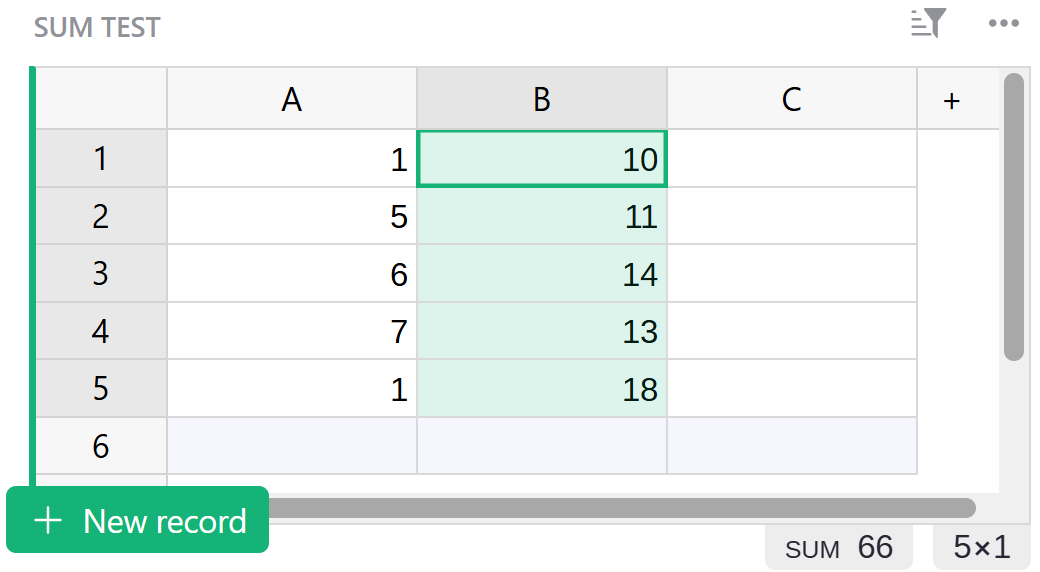Select column A header
Image resolution: width=1040 pixels, height=572 pixels.
tap(292, 99)
